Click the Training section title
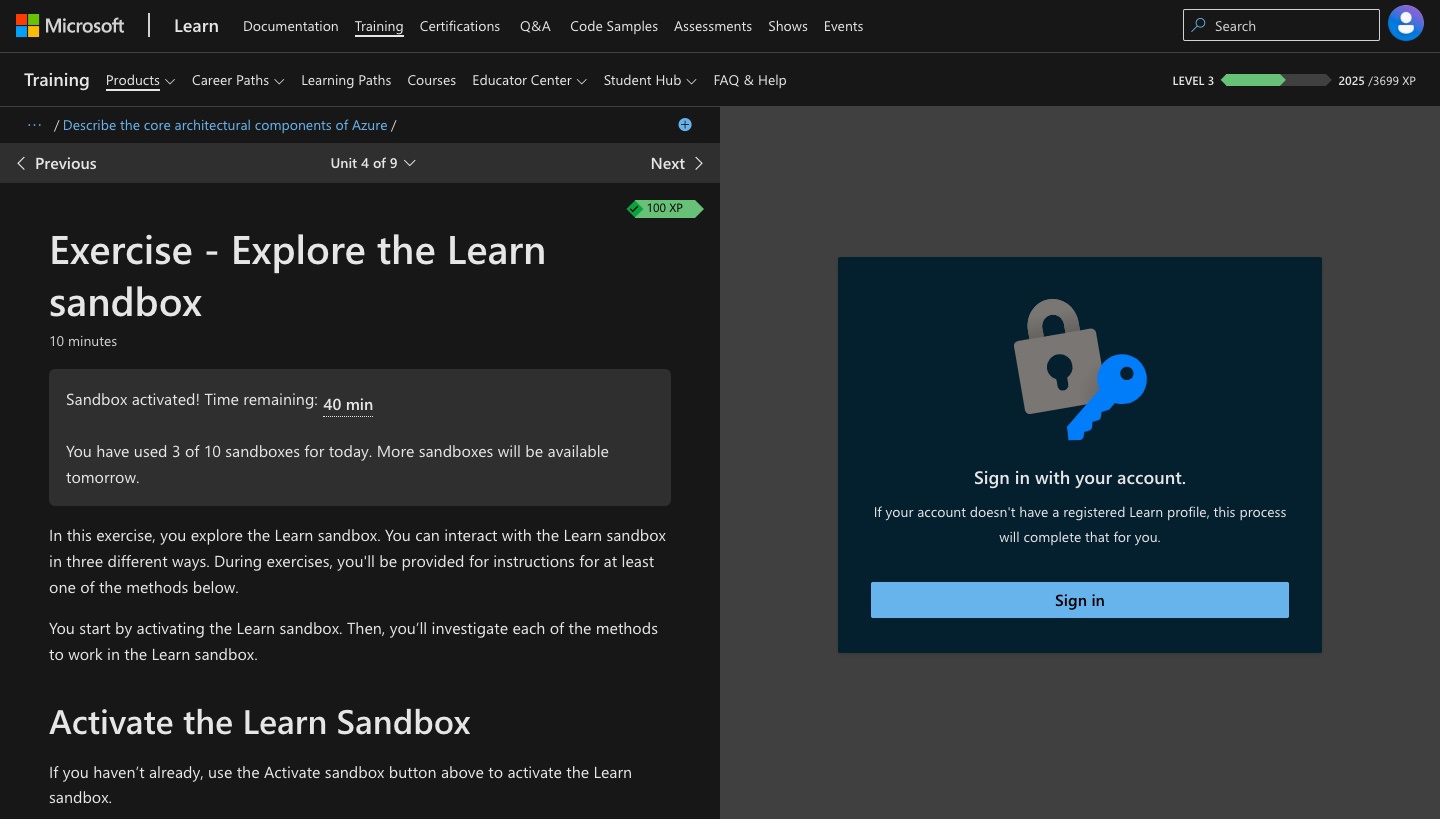This screenshot has height=819, width=1440. click(x=57, y=80)
